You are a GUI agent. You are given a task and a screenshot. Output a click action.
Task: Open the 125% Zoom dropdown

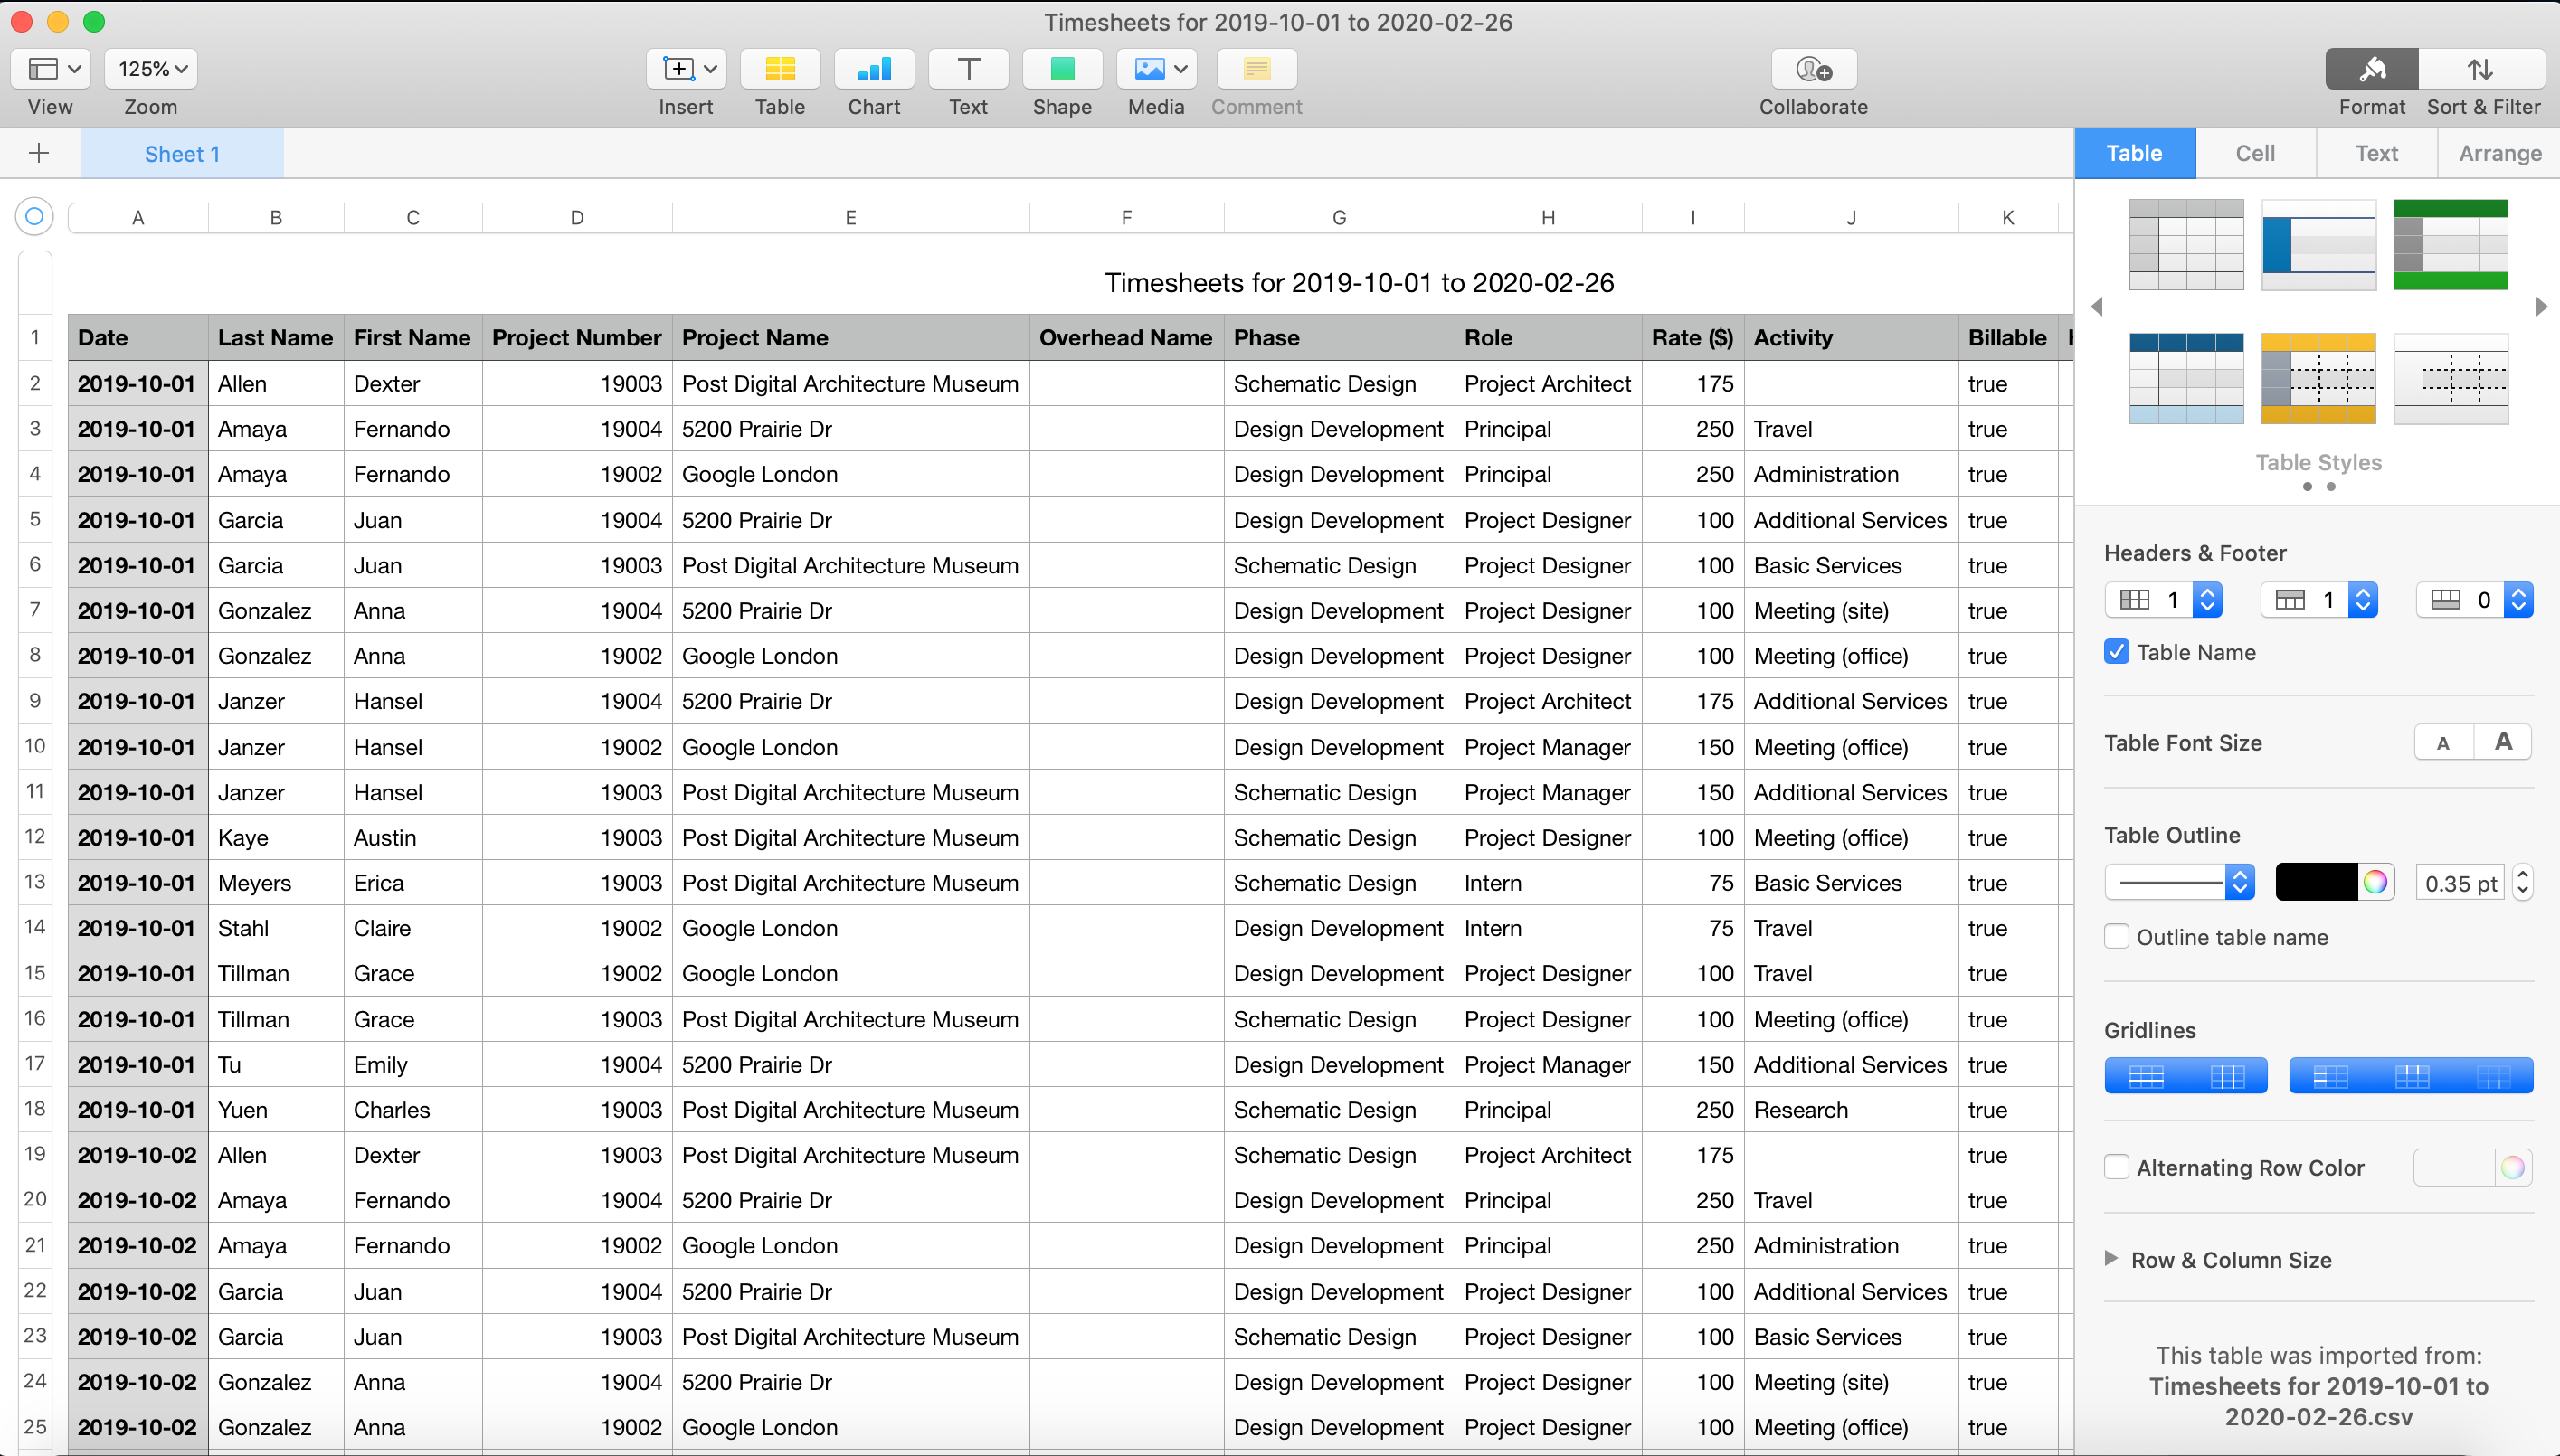151,69
